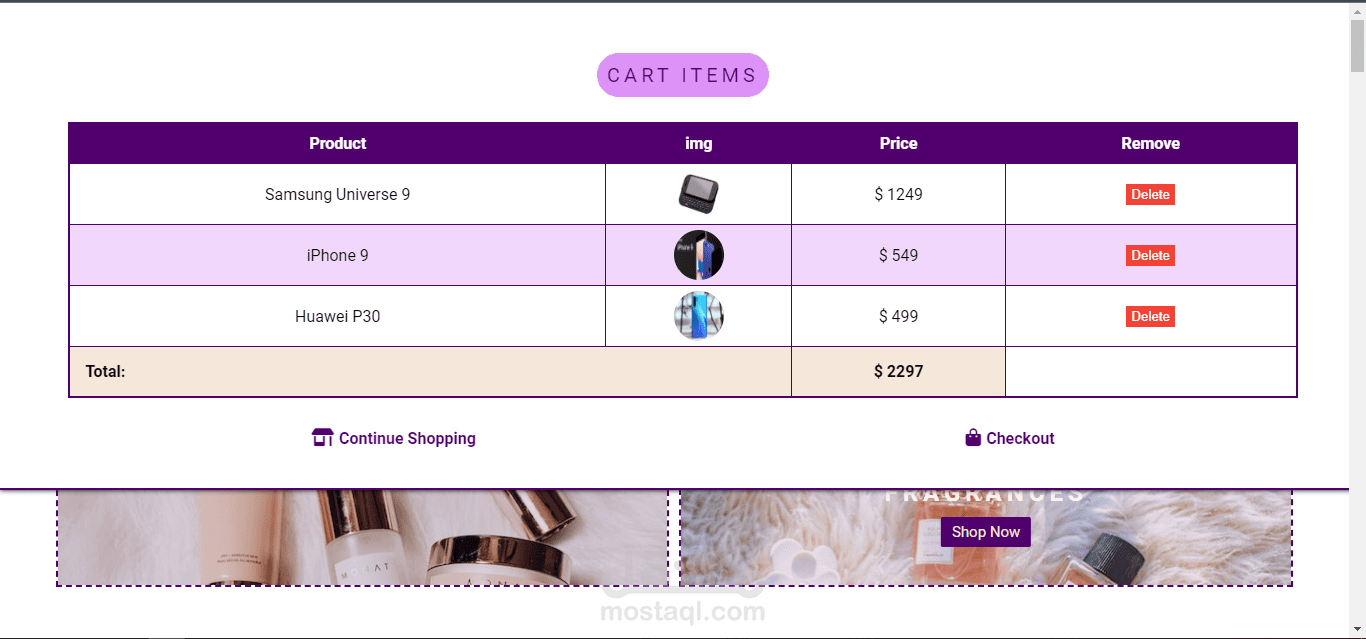1366x639 pixels.
Task: Click the iPhone 9 product image
Action: coord(698,255)
